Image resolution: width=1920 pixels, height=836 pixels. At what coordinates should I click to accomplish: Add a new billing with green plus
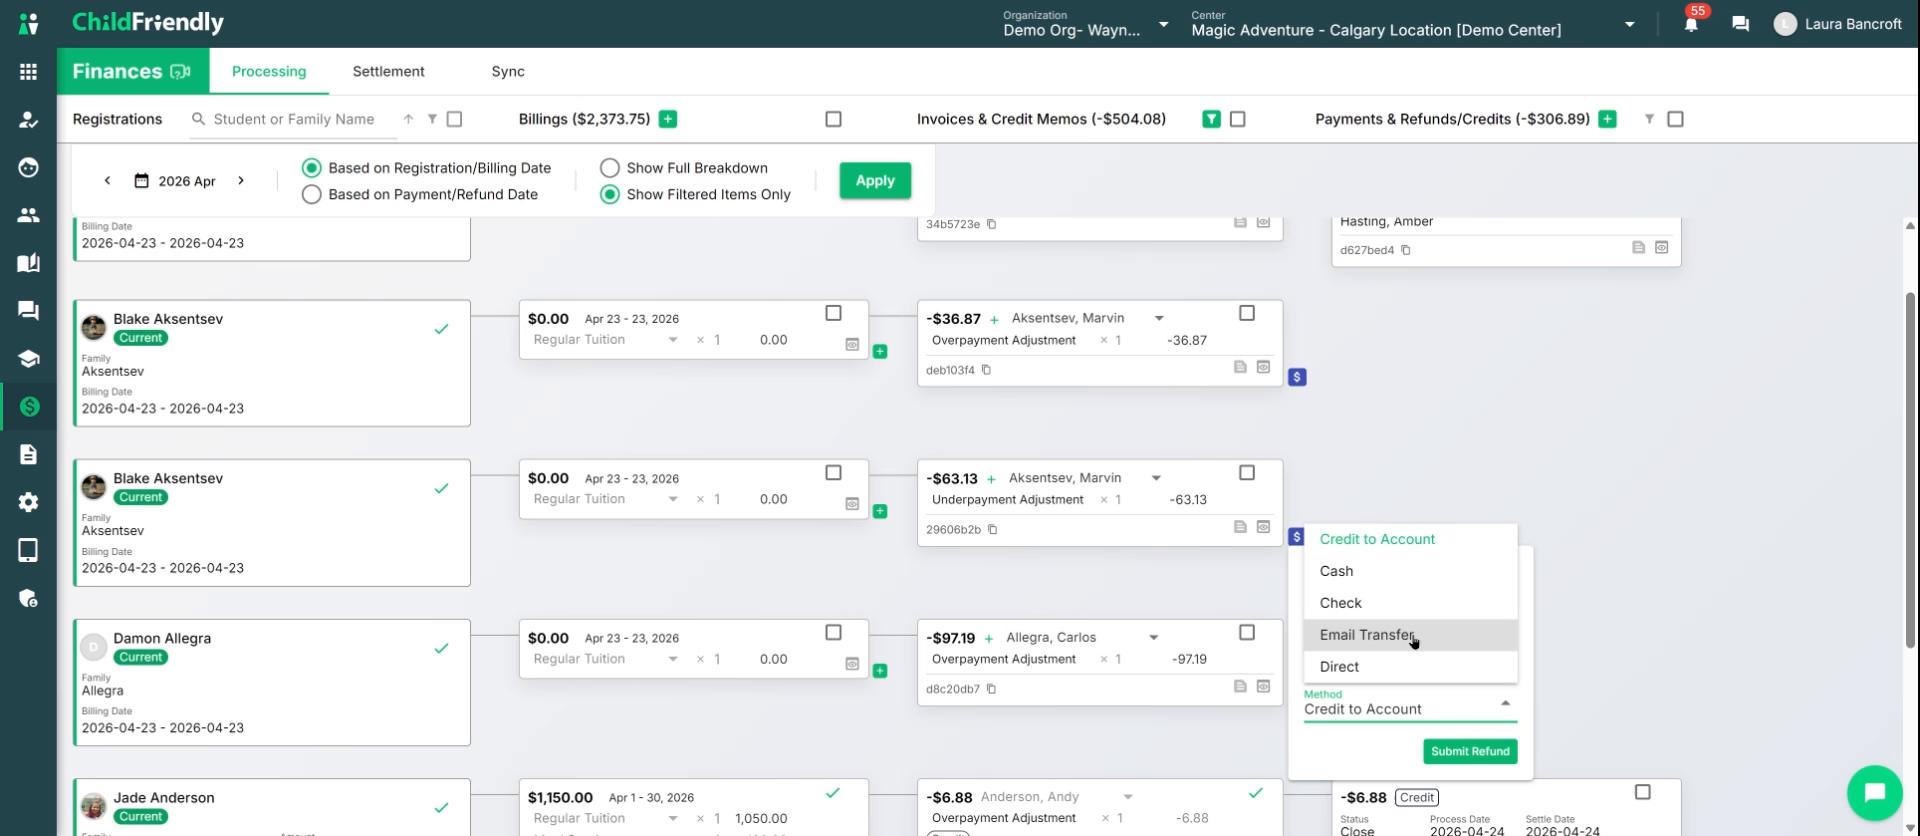(668, 119)
